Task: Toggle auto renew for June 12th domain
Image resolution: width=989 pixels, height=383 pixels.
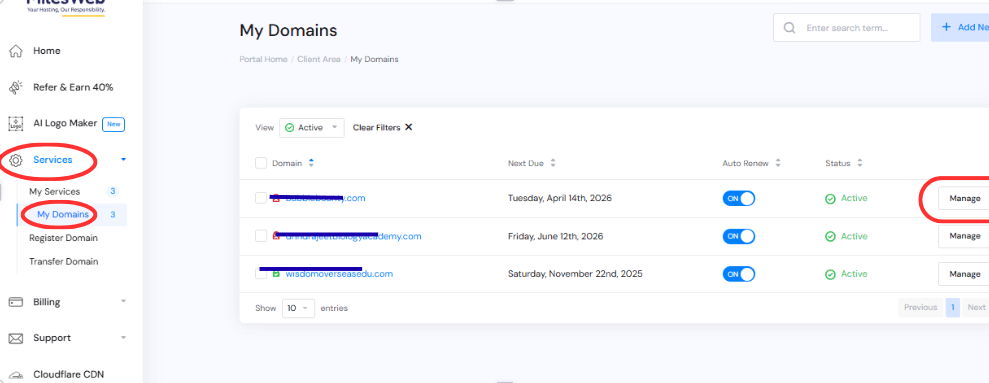Action: pos(739,236)
